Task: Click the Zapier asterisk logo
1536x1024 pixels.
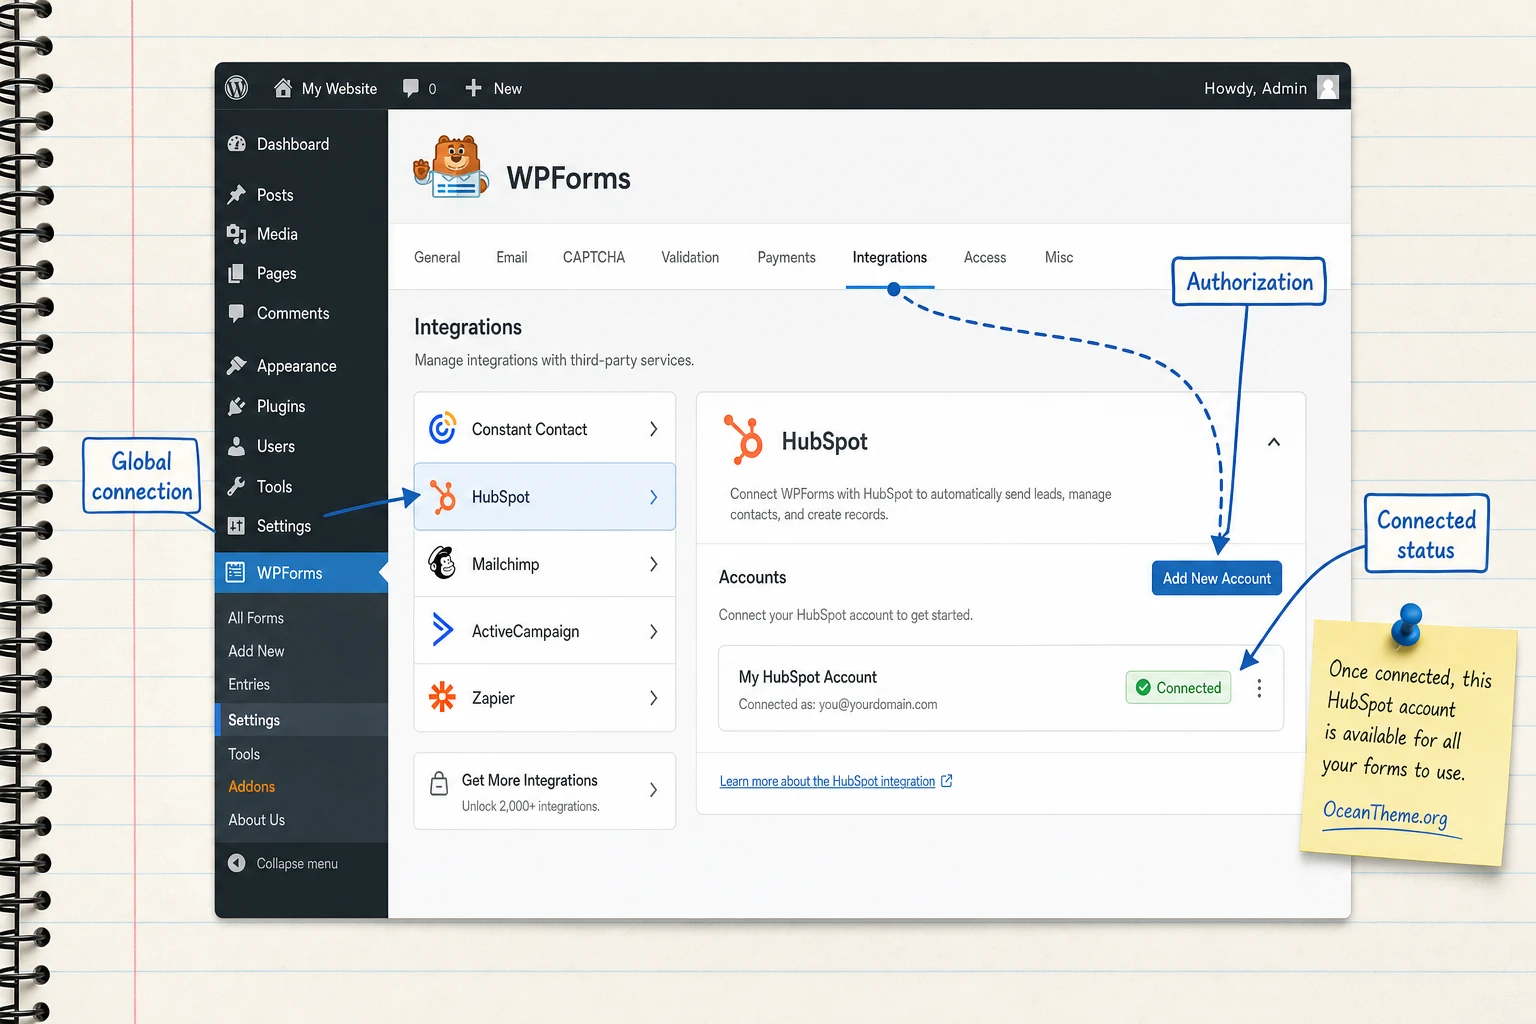Action: (443, 697)
